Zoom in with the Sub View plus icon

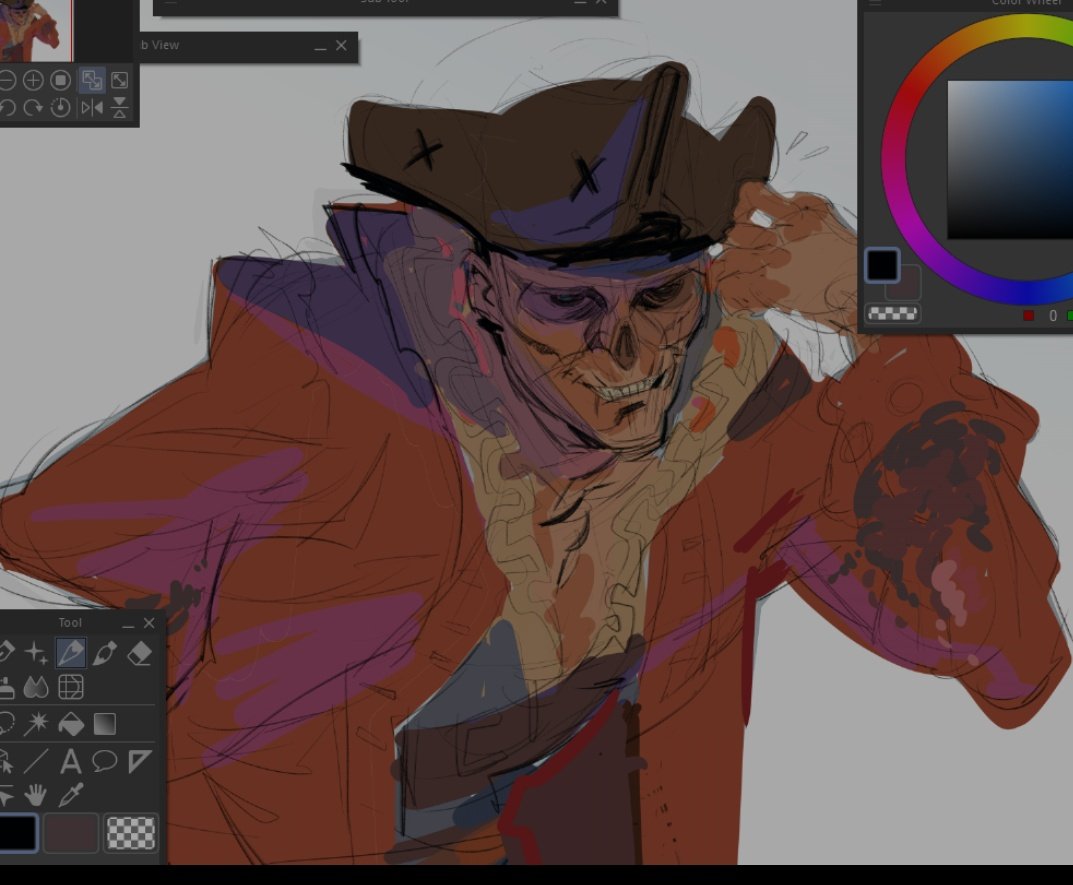tap(33, 80)
